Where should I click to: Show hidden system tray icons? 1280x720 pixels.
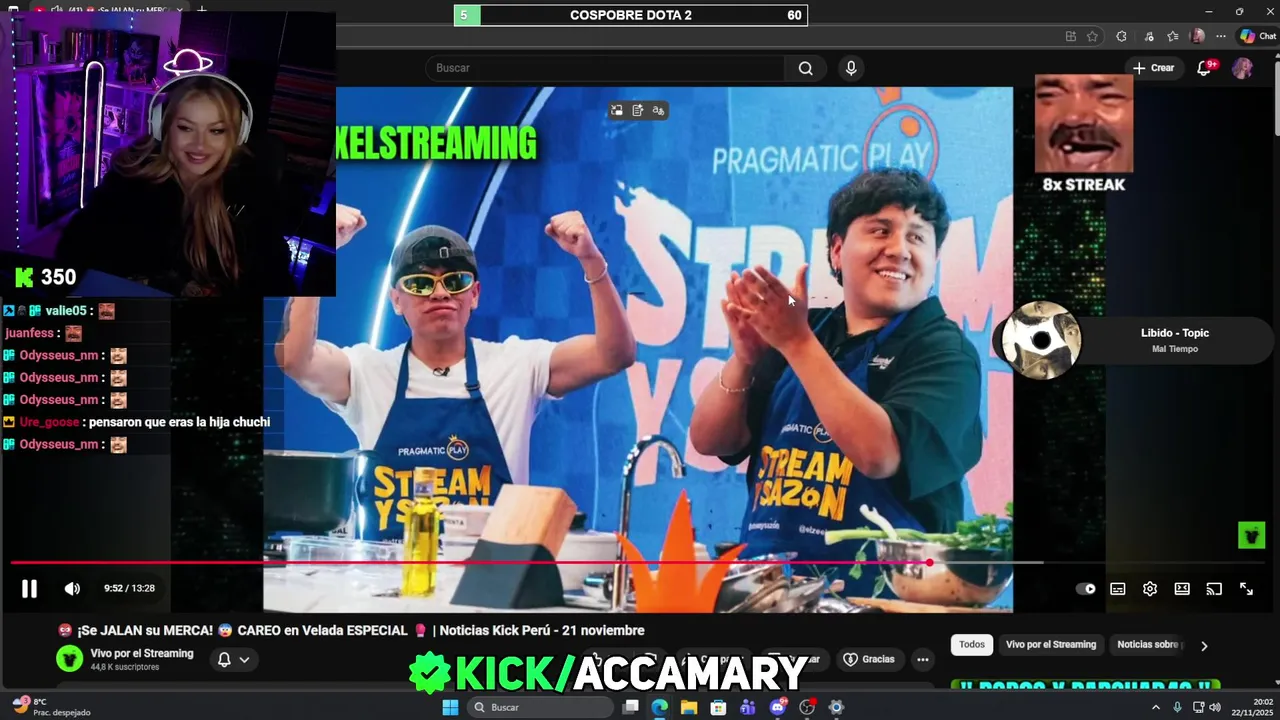coord(1156,707)
